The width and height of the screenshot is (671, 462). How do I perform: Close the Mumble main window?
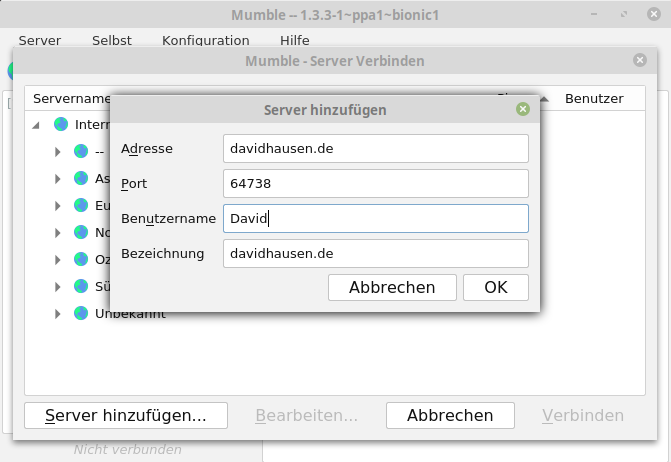[x=653, y=14]
